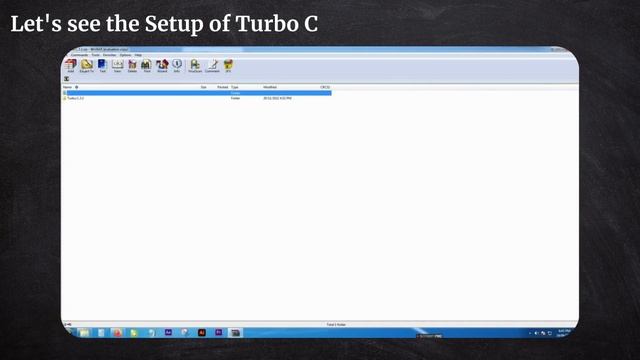Click the Info toolbar icon

pos(177,66)
